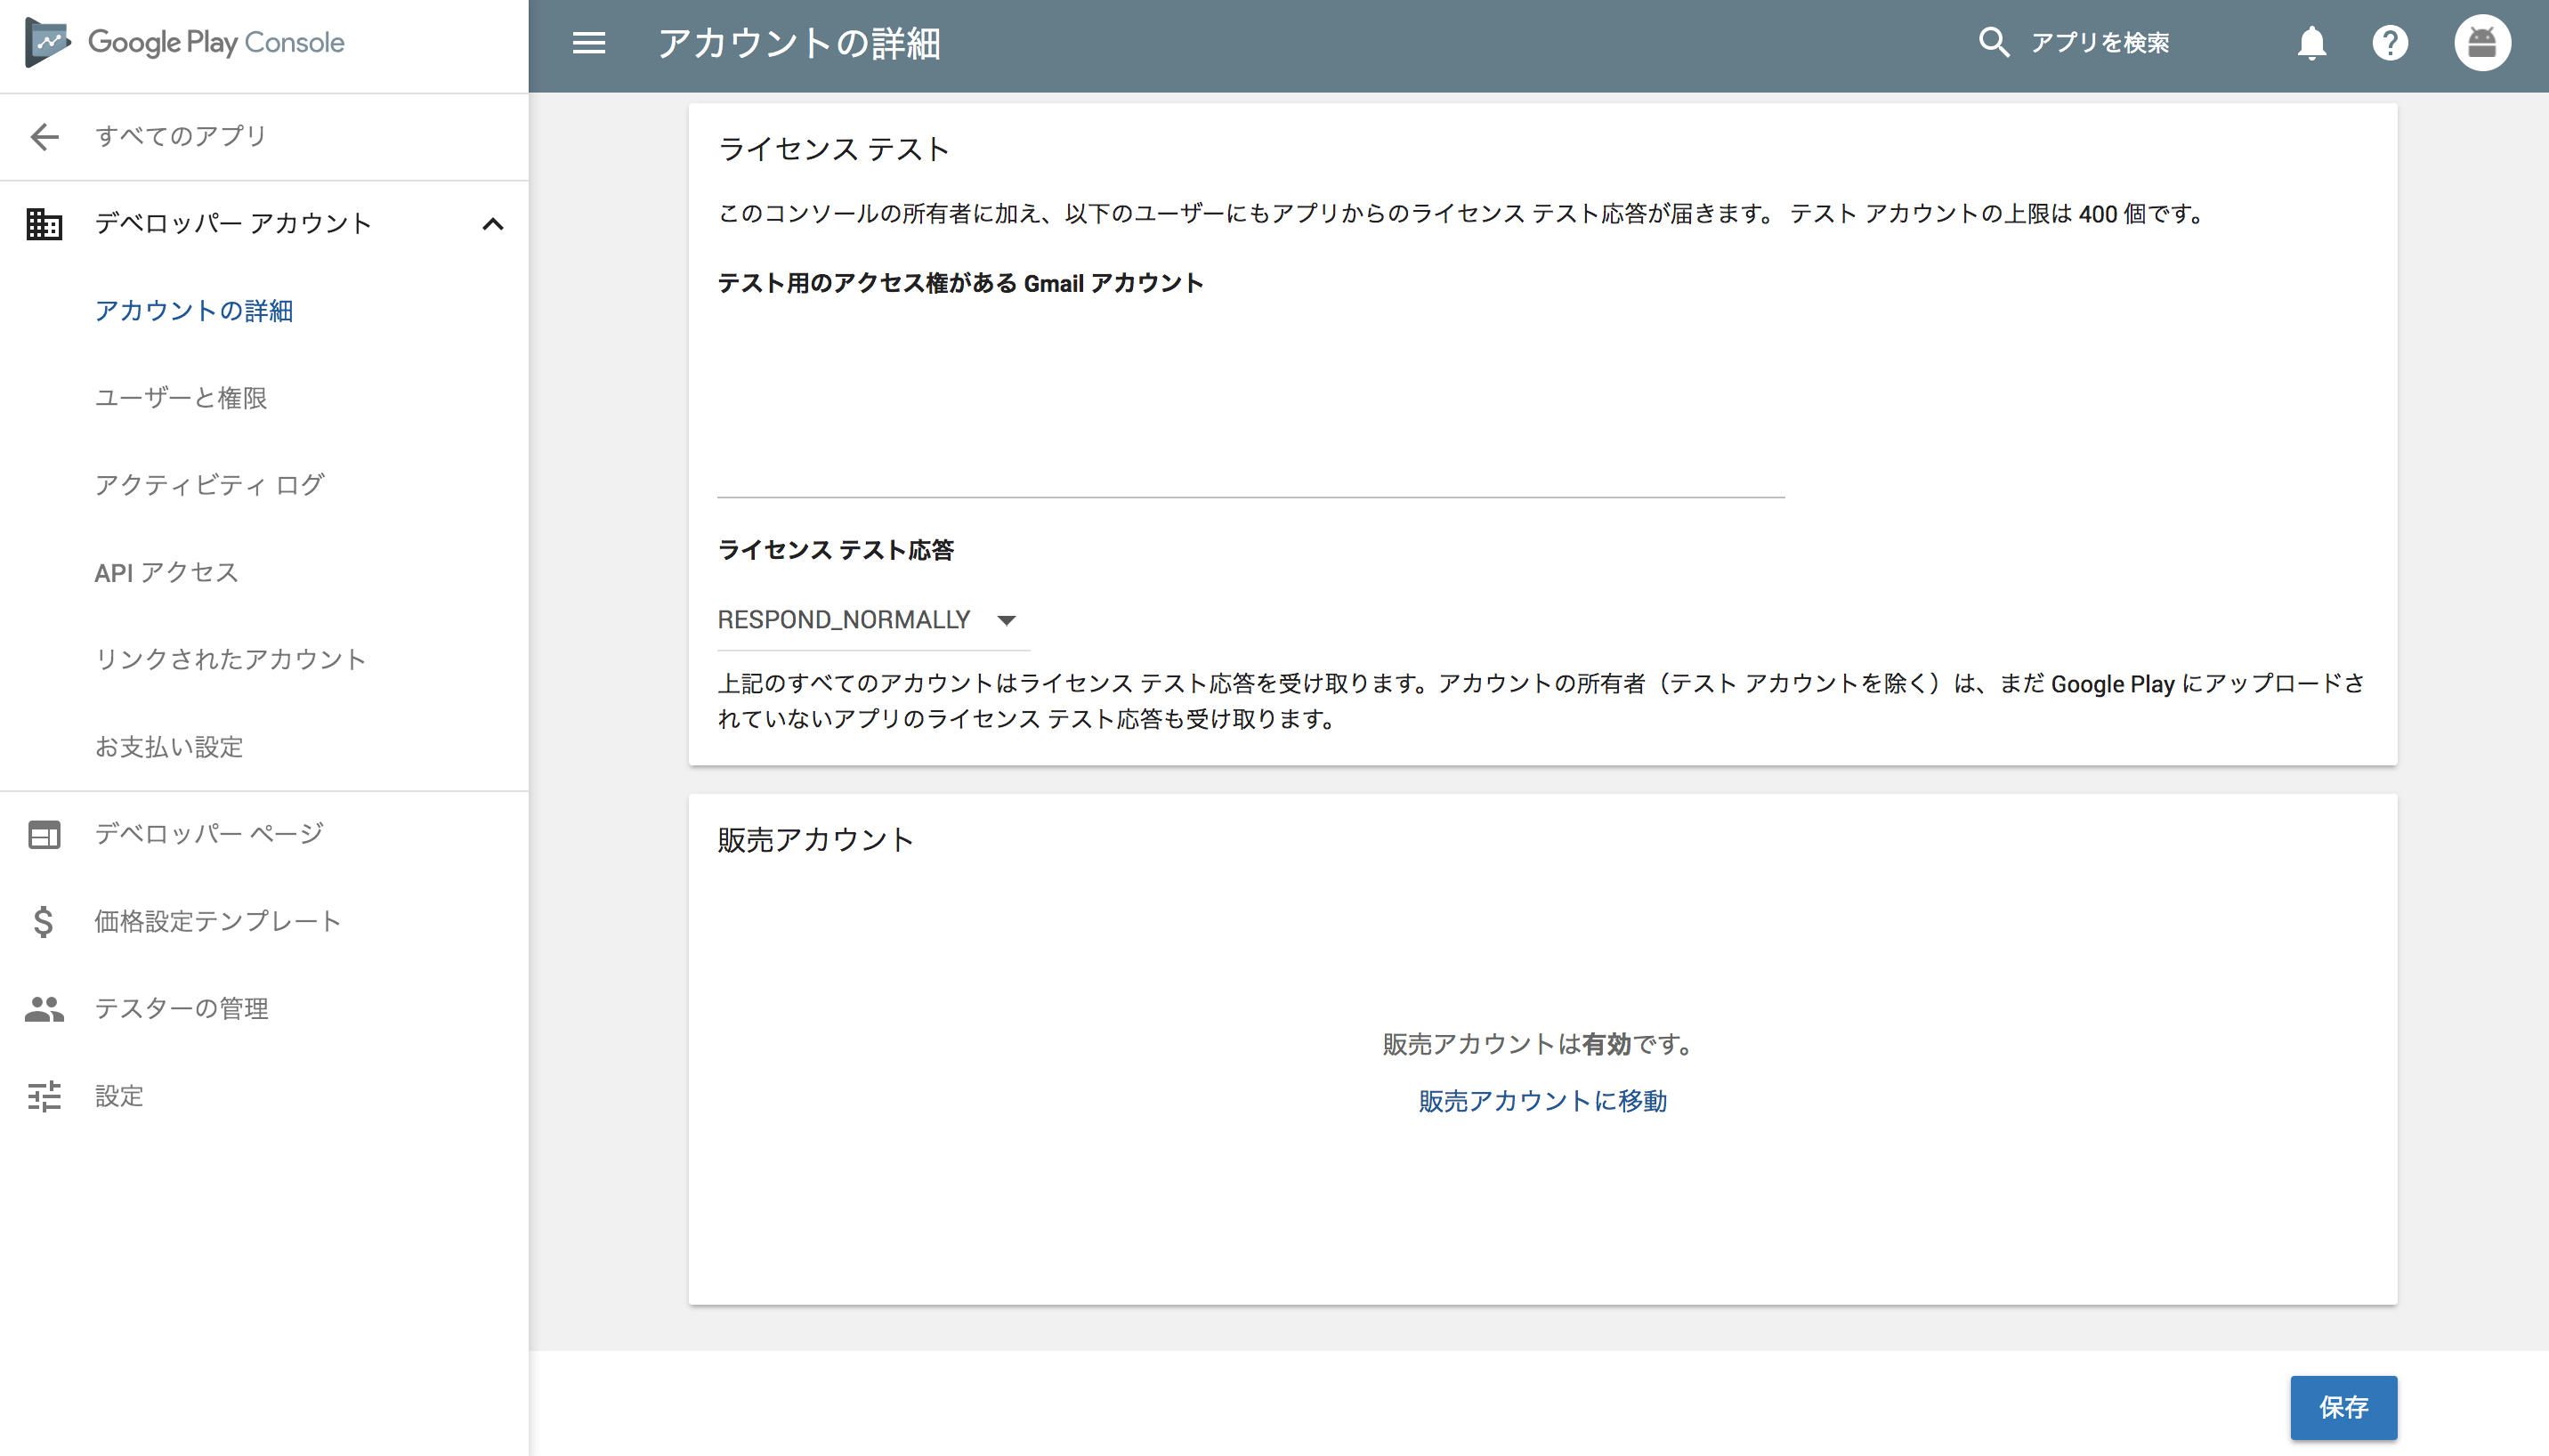The width and height of the screenshot is (2549, 1456).
Task: Open テスターの管理 in sidebar
Action: click(181, 1008)
